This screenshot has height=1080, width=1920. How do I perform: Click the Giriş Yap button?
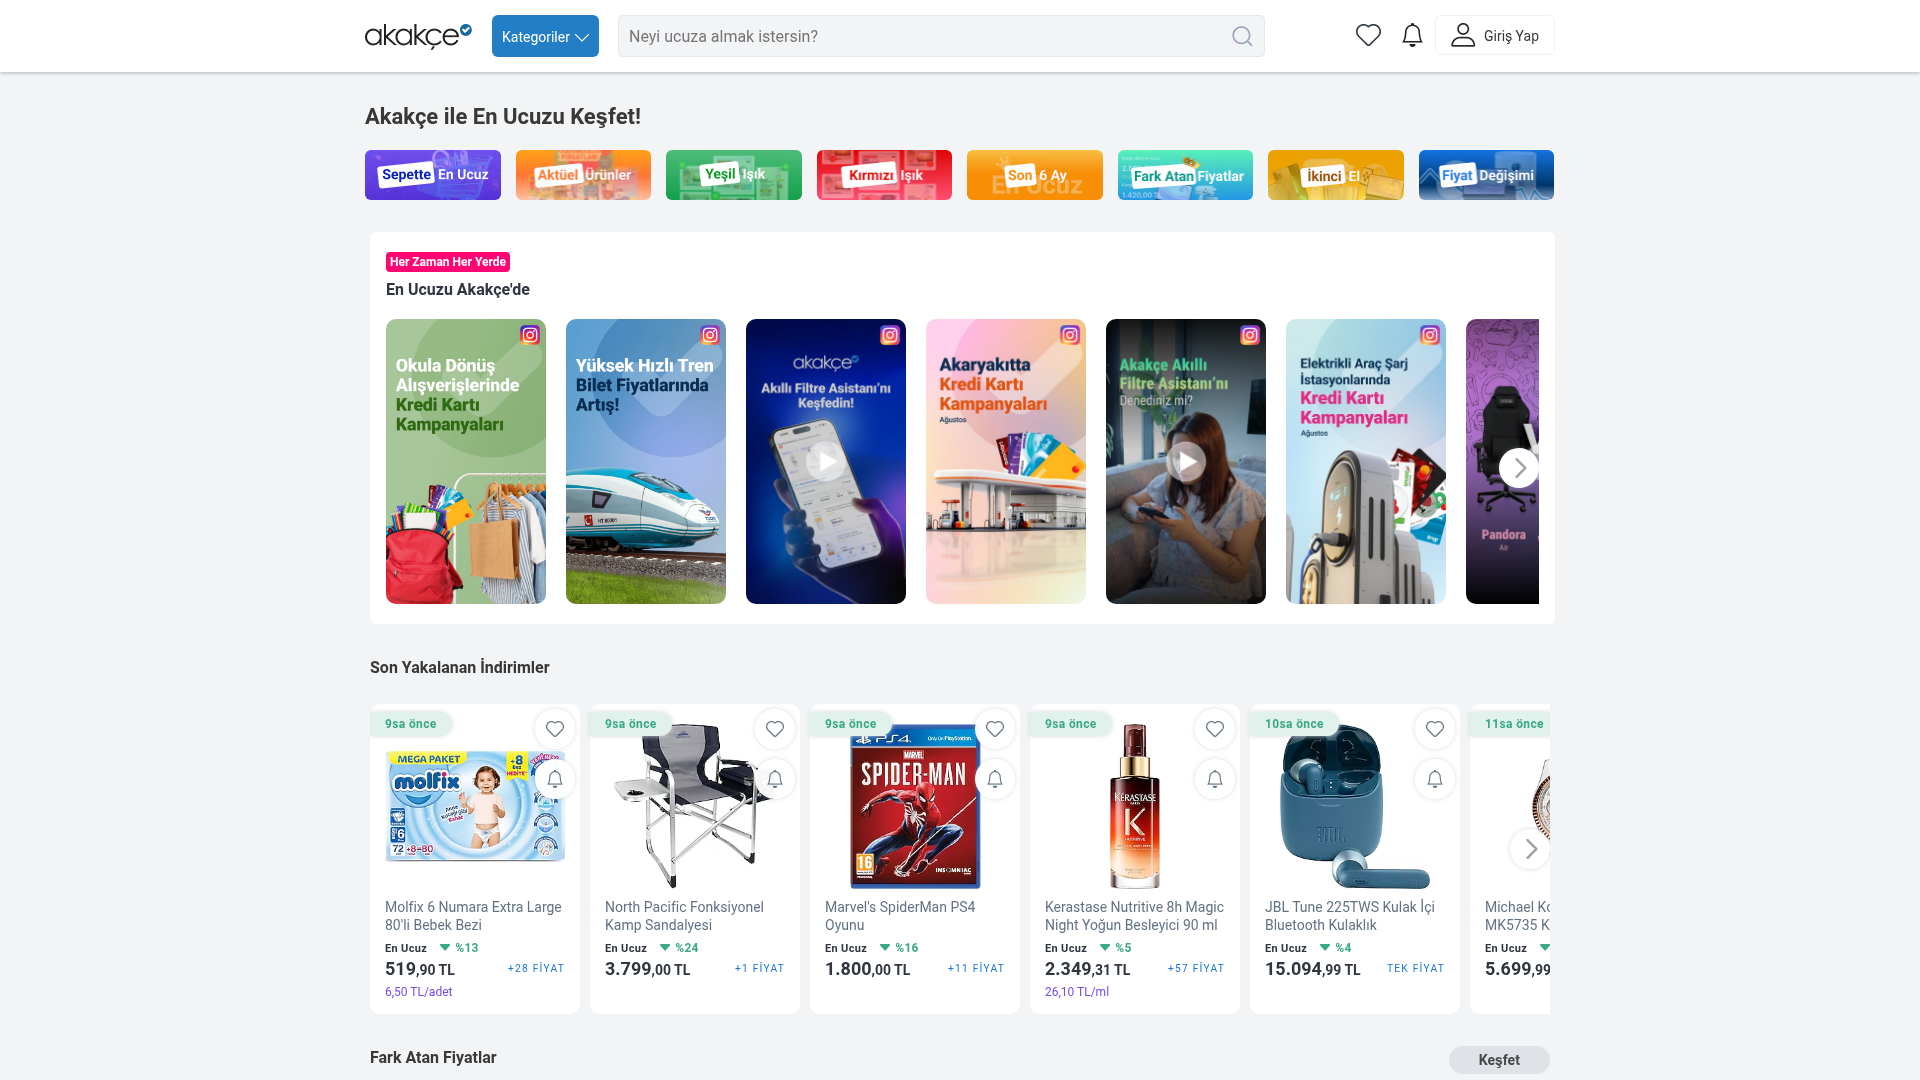(1495, 35)
